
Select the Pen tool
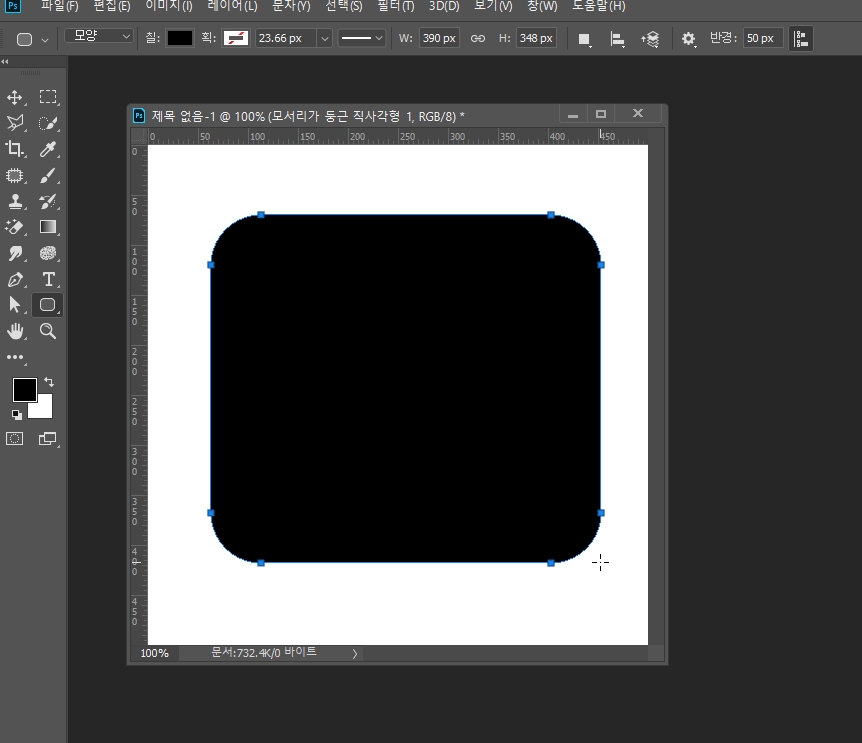[x=15, y=279]
